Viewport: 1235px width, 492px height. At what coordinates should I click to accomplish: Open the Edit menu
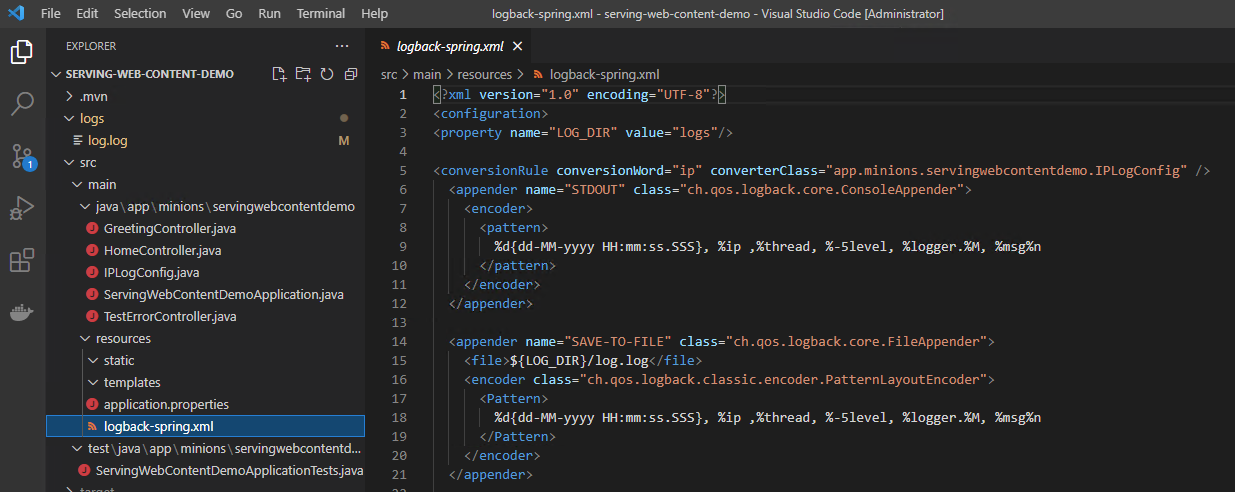pos(87,14)
